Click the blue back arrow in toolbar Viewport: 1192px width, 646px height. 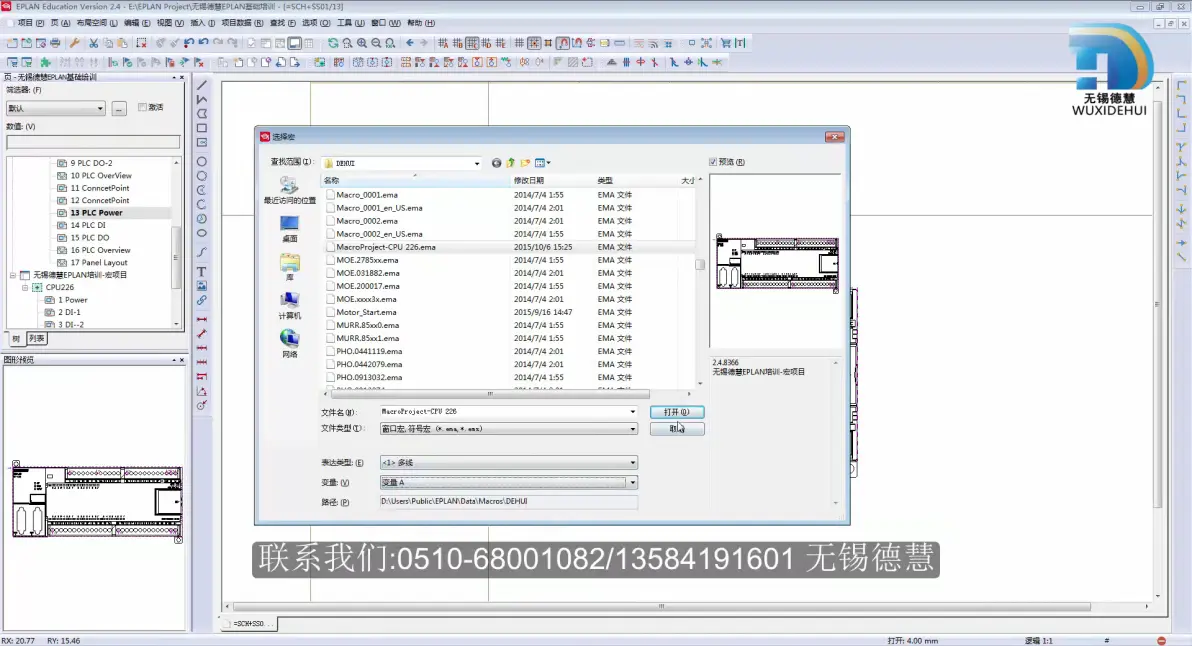pyautogui.click(x=410, y=43)
